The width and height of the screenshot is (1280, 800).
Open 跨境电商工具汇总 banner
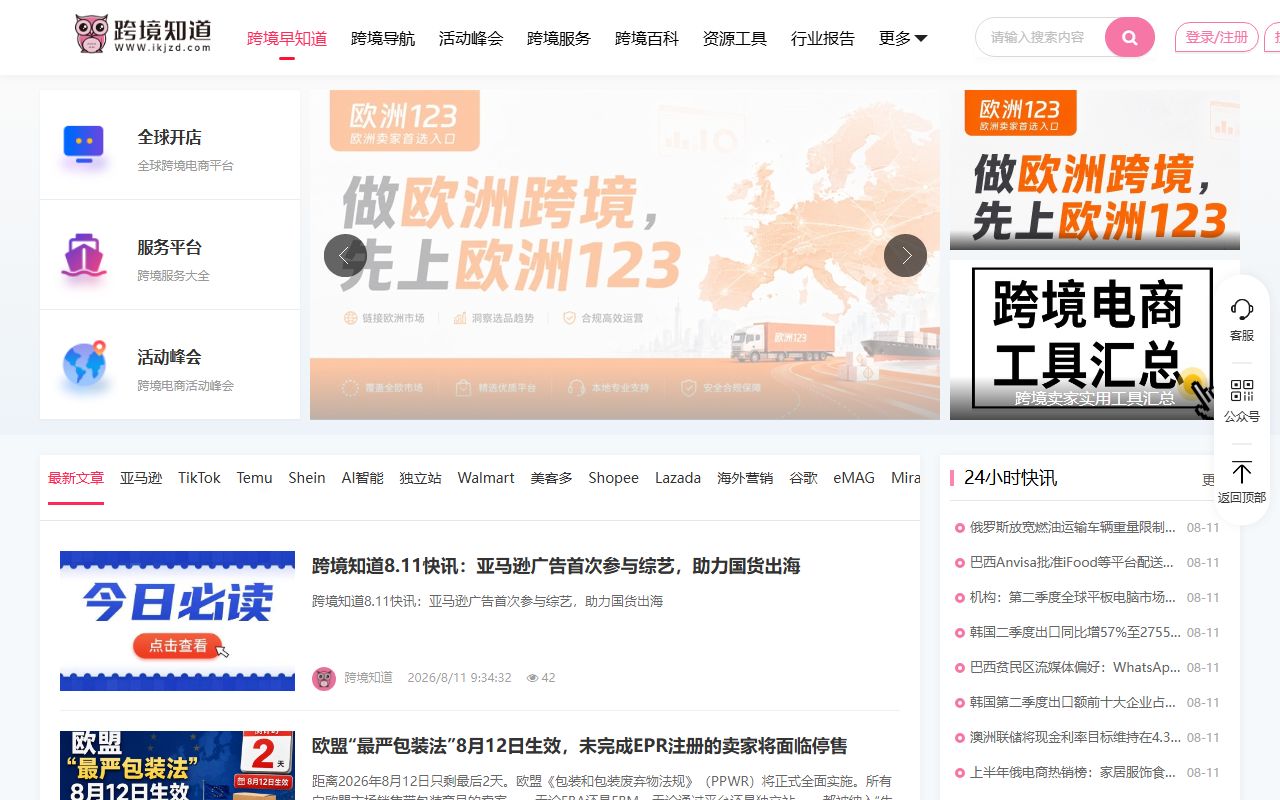pyautogui.click(x=1095, y=340)
